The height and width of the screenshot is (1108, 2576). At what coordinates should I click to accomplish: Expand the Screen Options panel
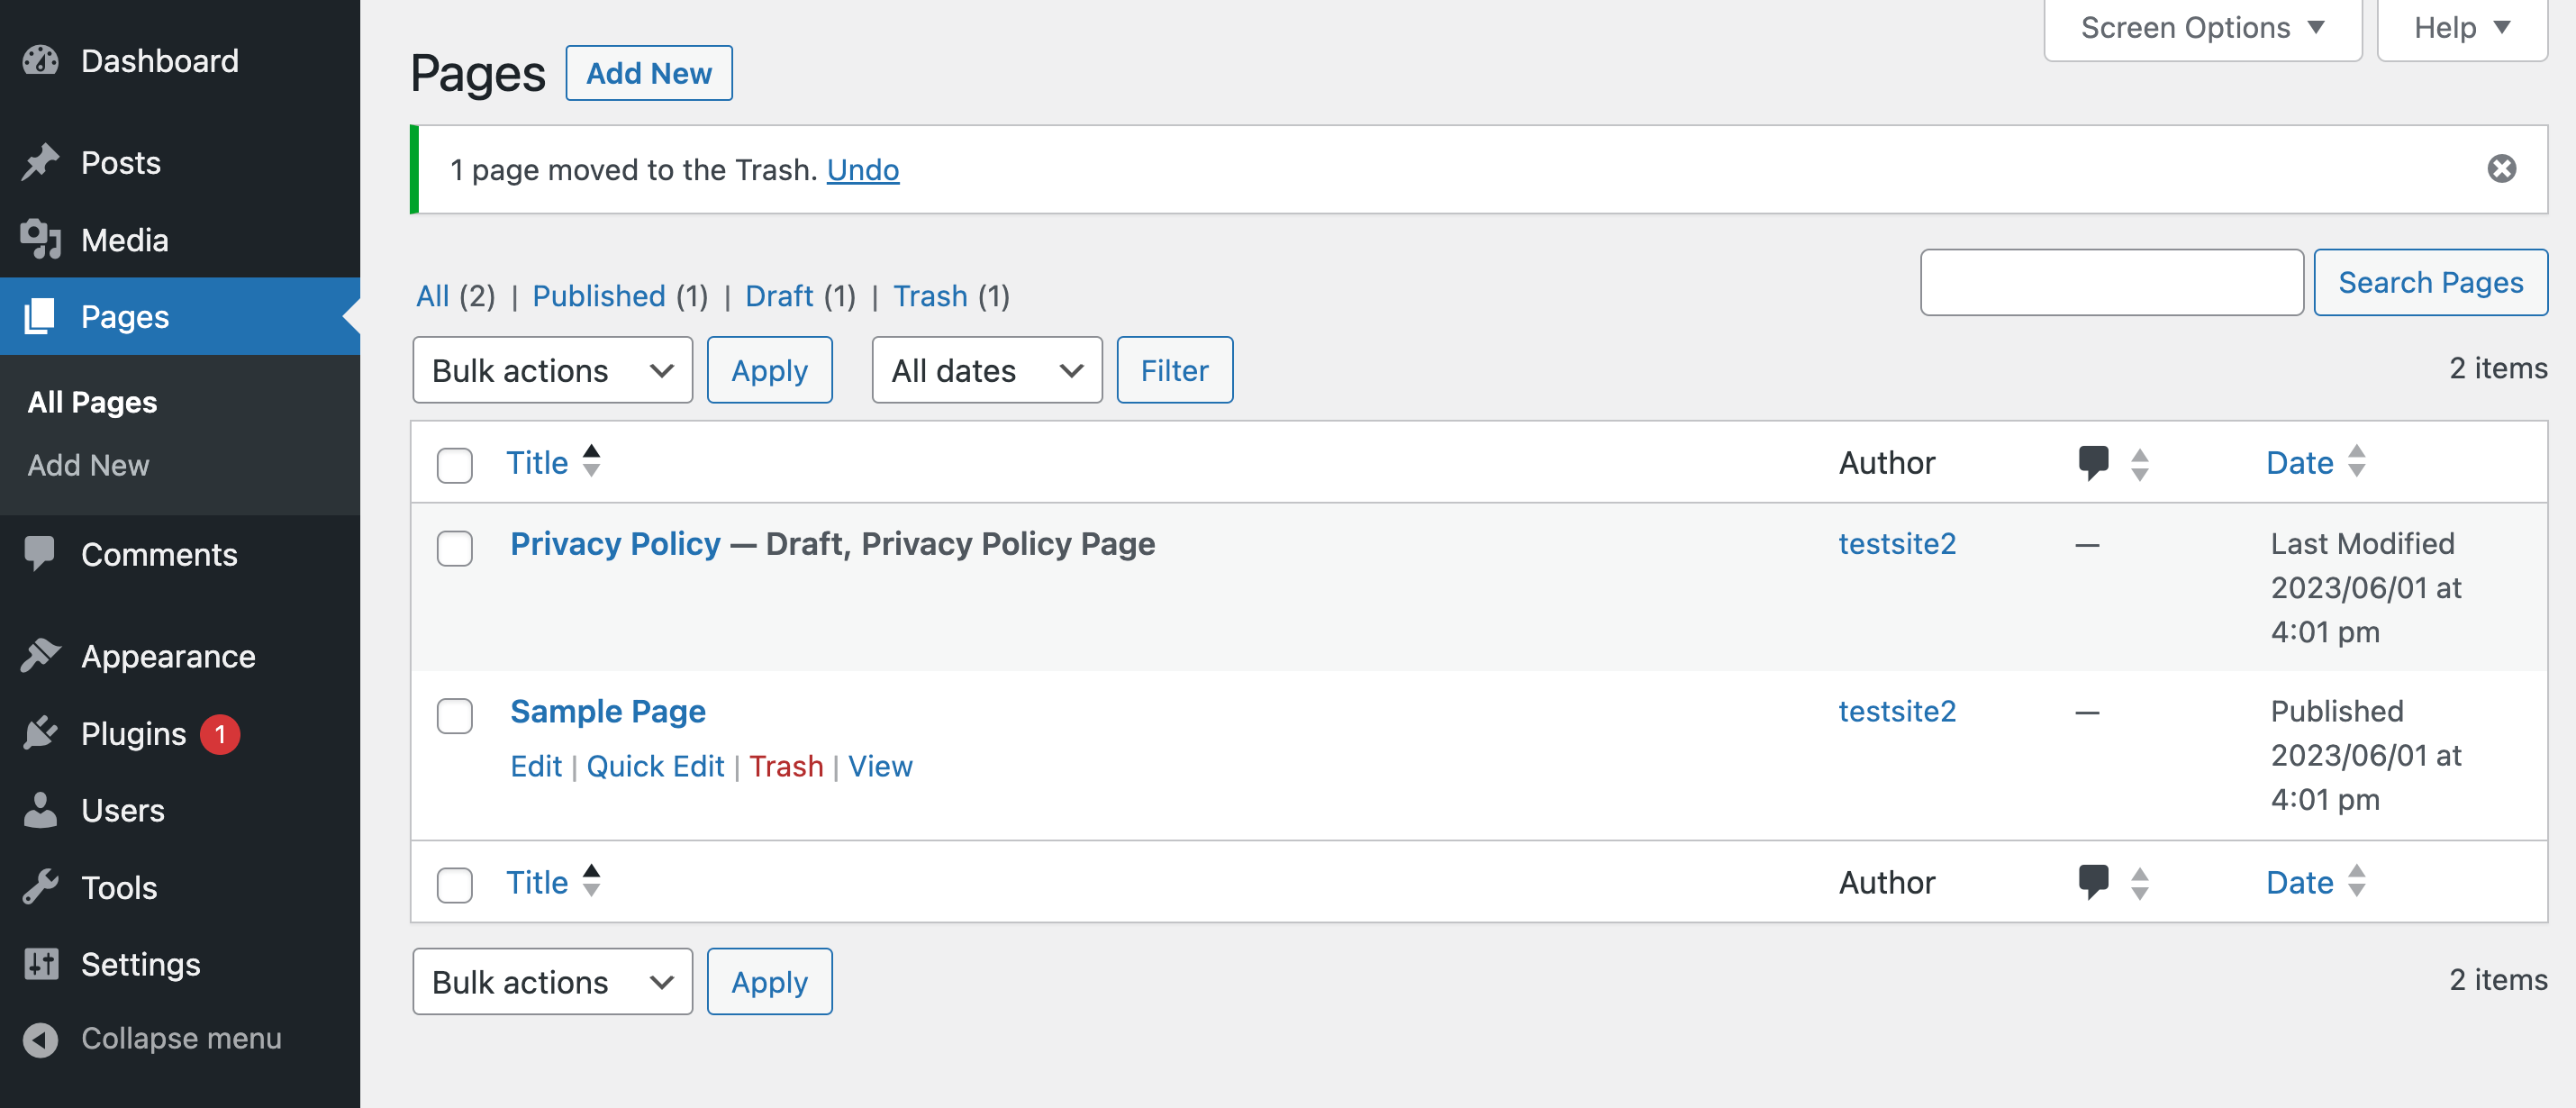2201,27
